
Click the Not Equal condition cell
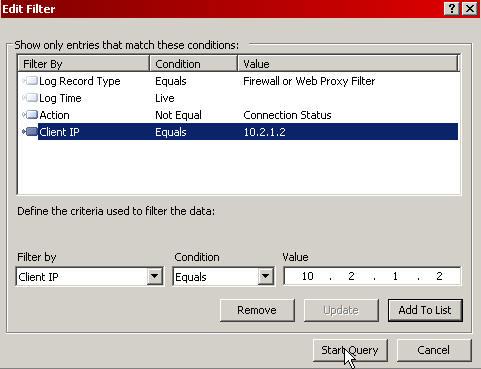click(x=178, y=115)
